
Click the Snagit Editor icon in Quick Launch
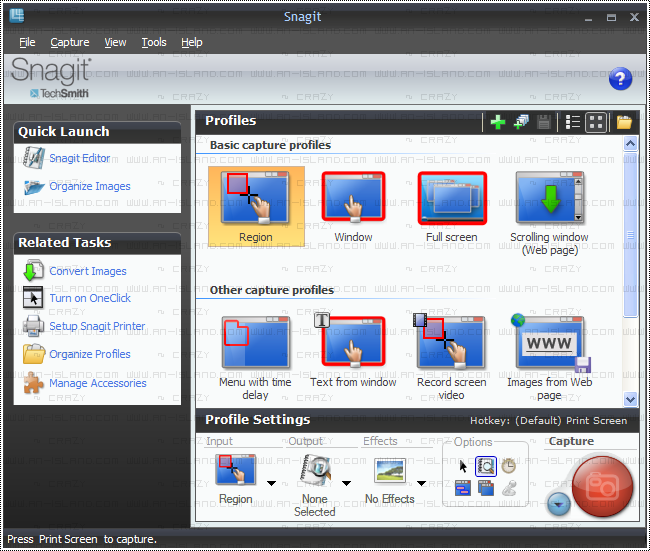tap(34, 158)
